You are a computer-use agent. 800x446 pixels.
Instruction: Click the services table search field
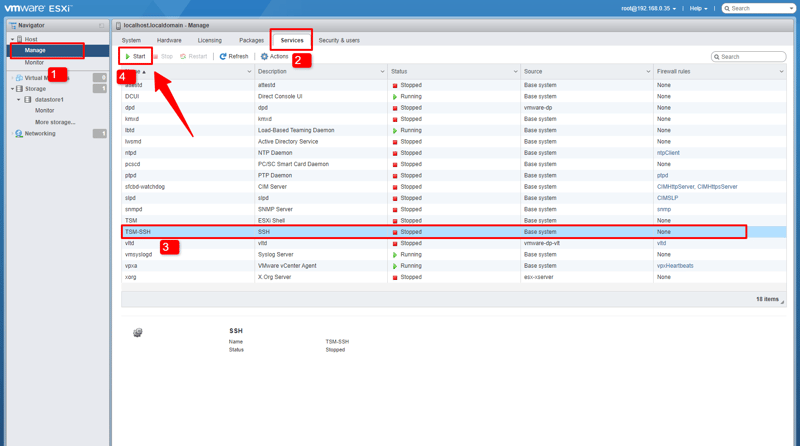pos(752,57)
